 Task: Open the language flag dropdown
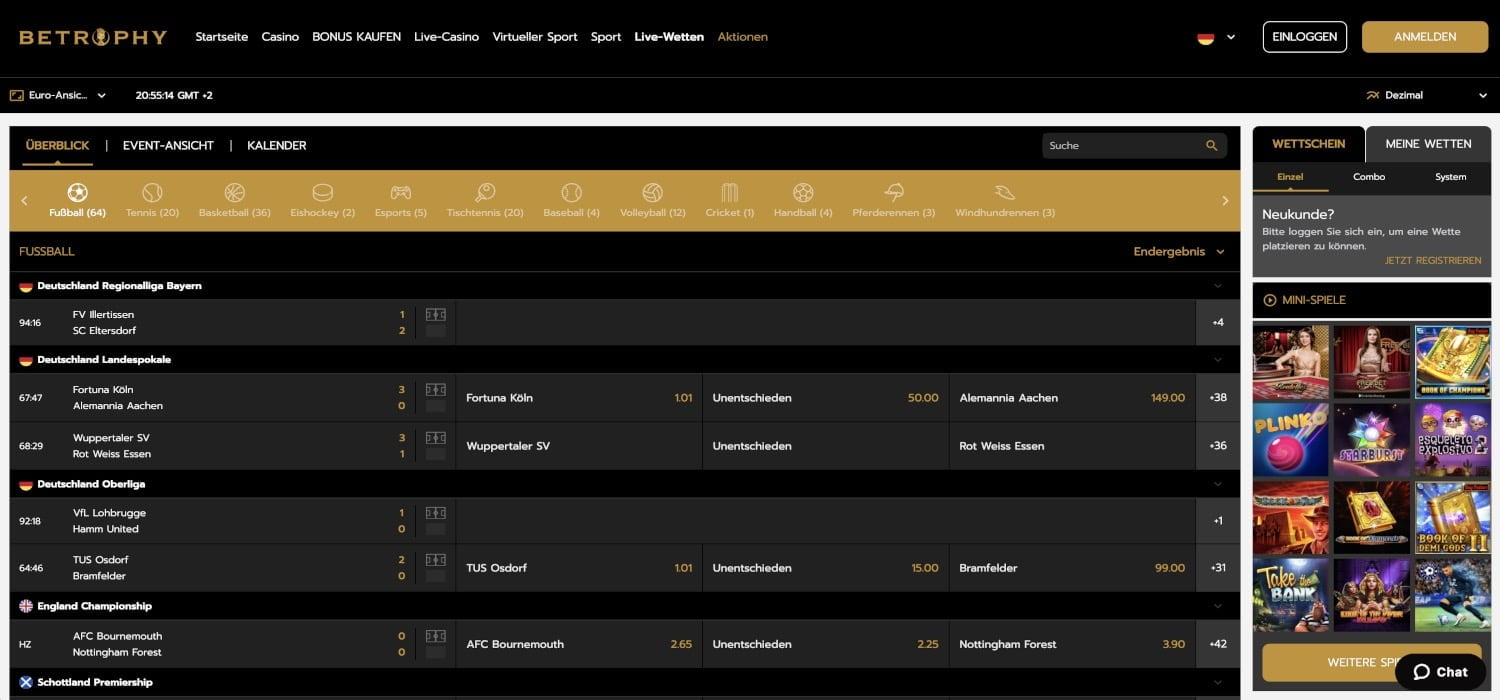click(x=1216, y=37)
